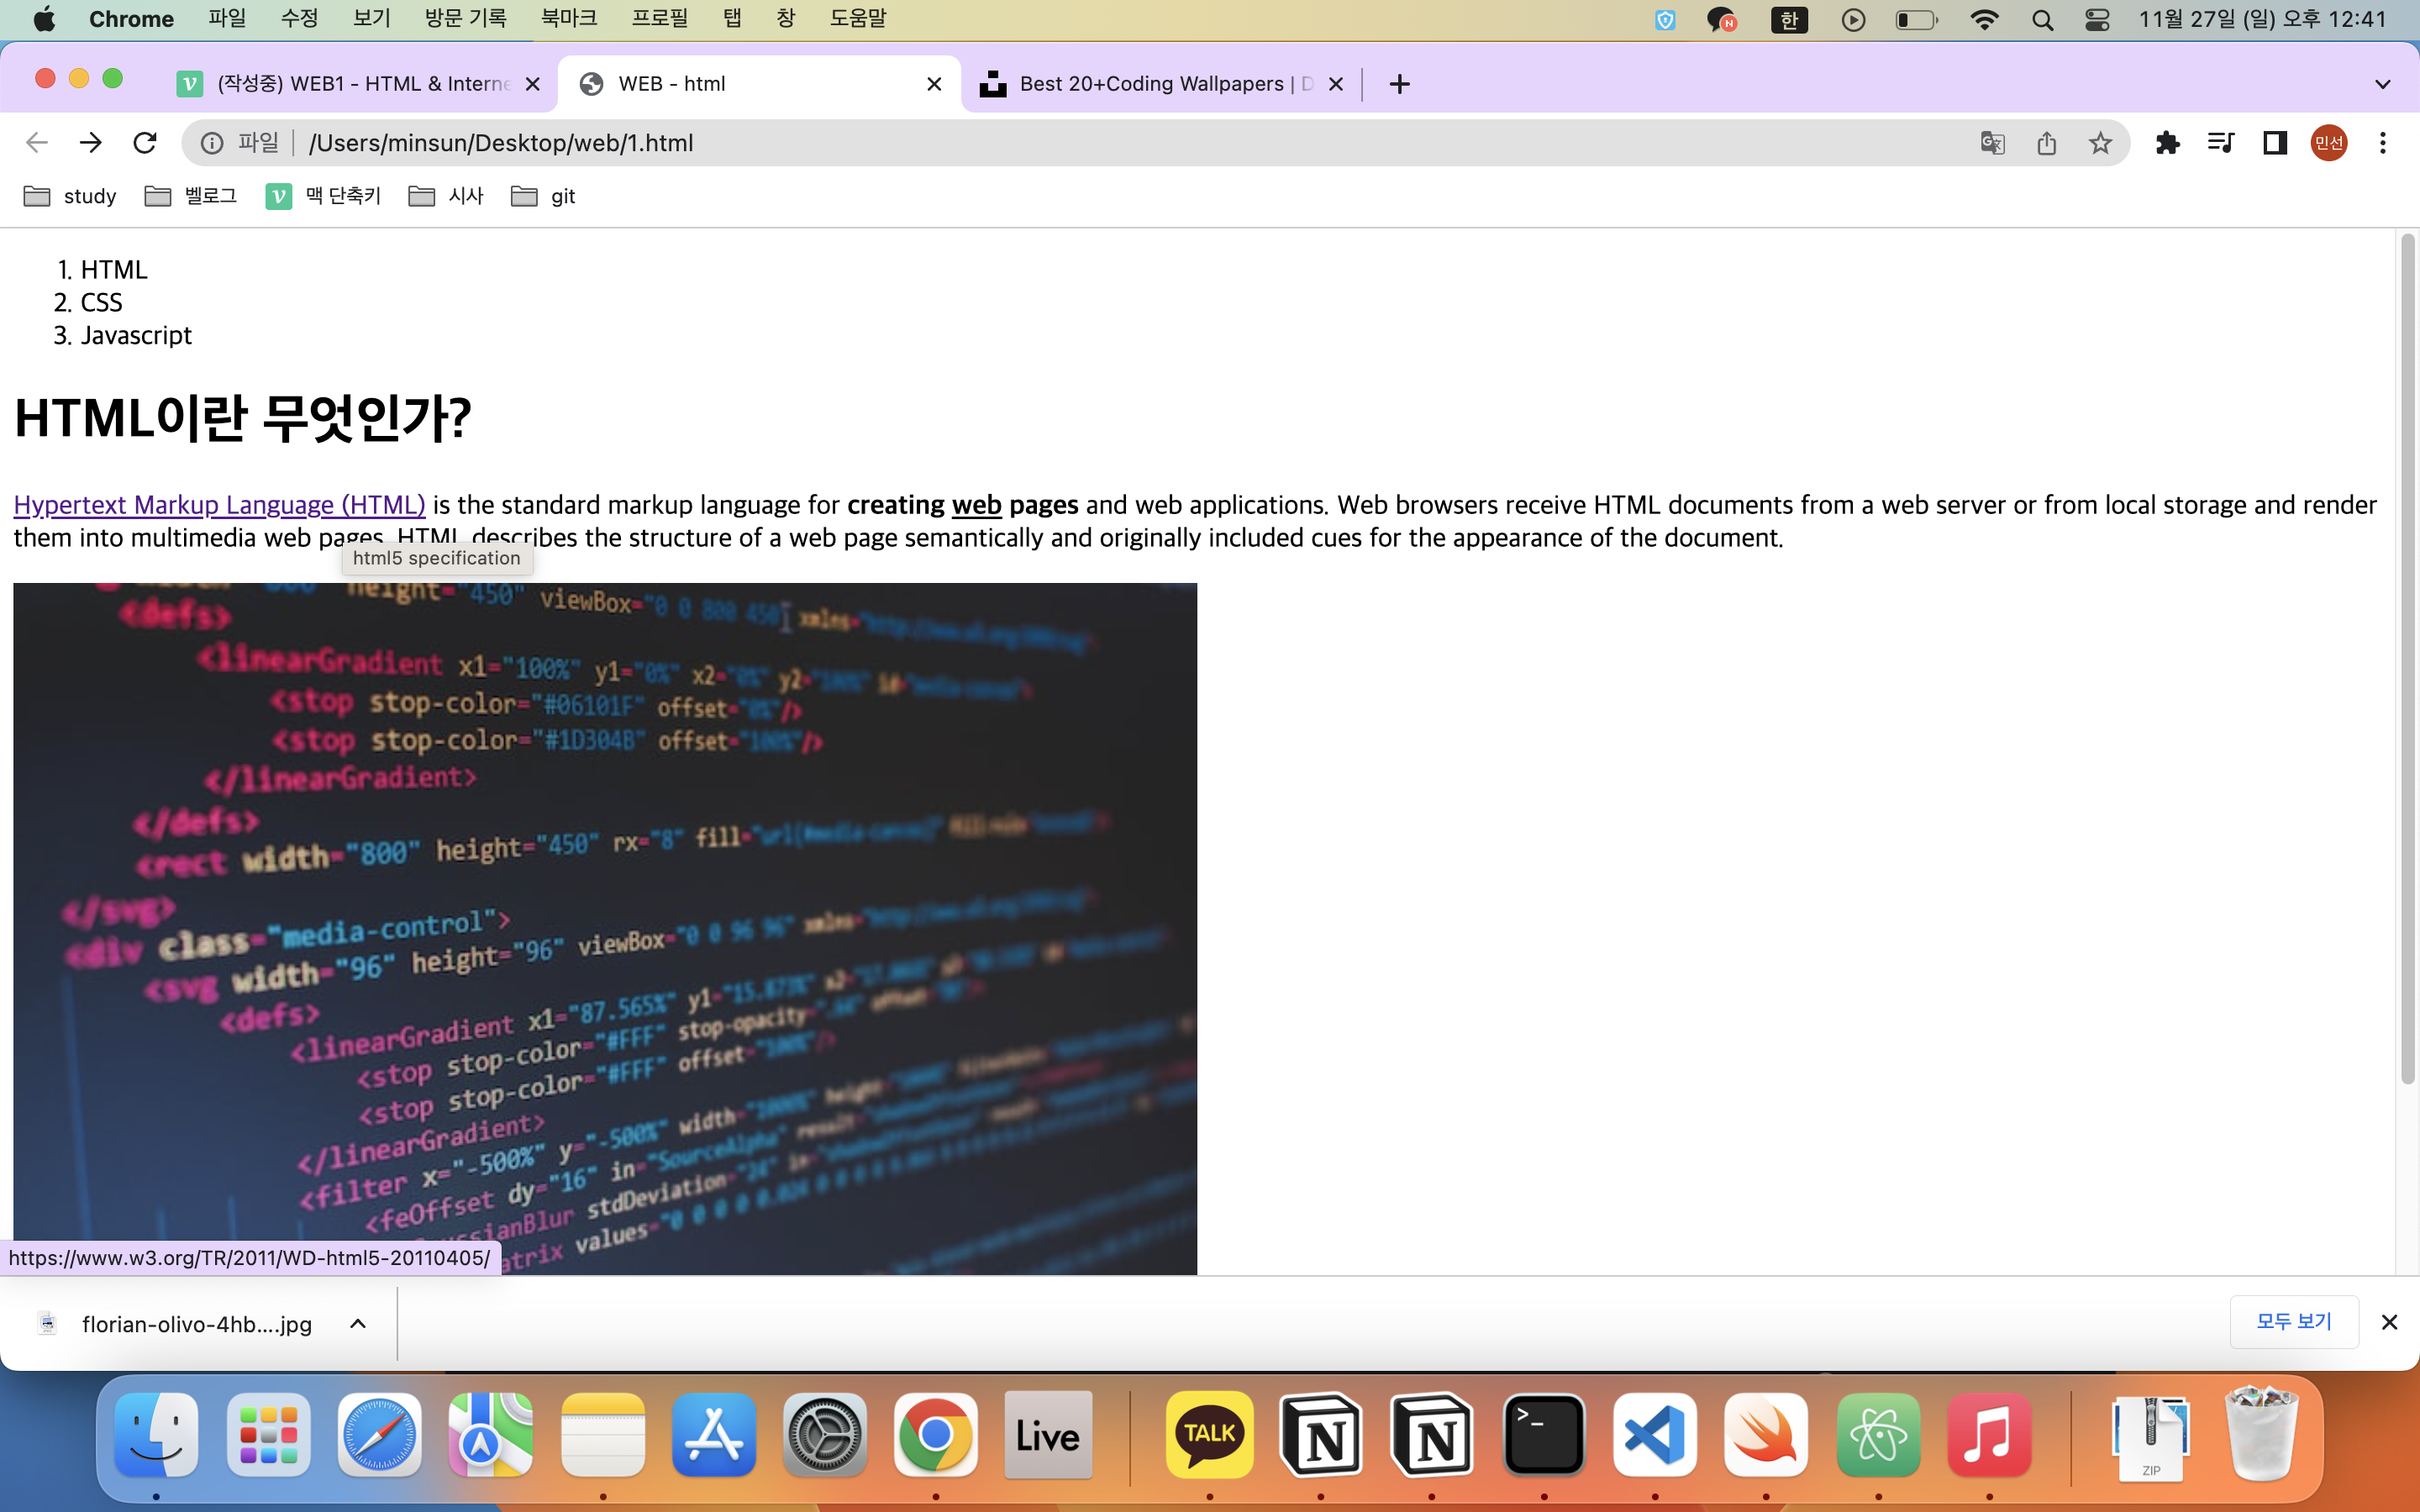This screenshot has width=2420, height=1512.
Task: Toggle the Chrome side panel
Action: pos(2275,143)
